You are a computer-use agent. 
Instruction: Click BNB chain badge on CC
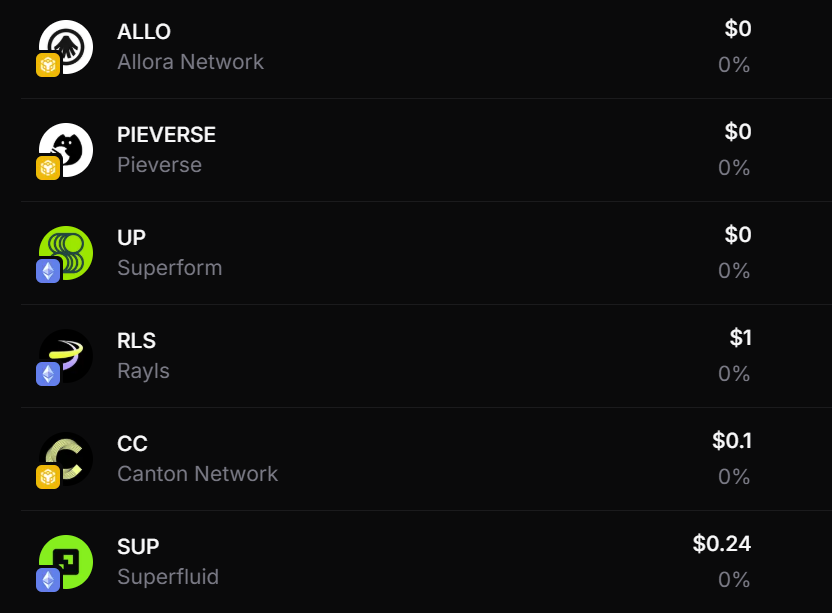pos(48,477)
